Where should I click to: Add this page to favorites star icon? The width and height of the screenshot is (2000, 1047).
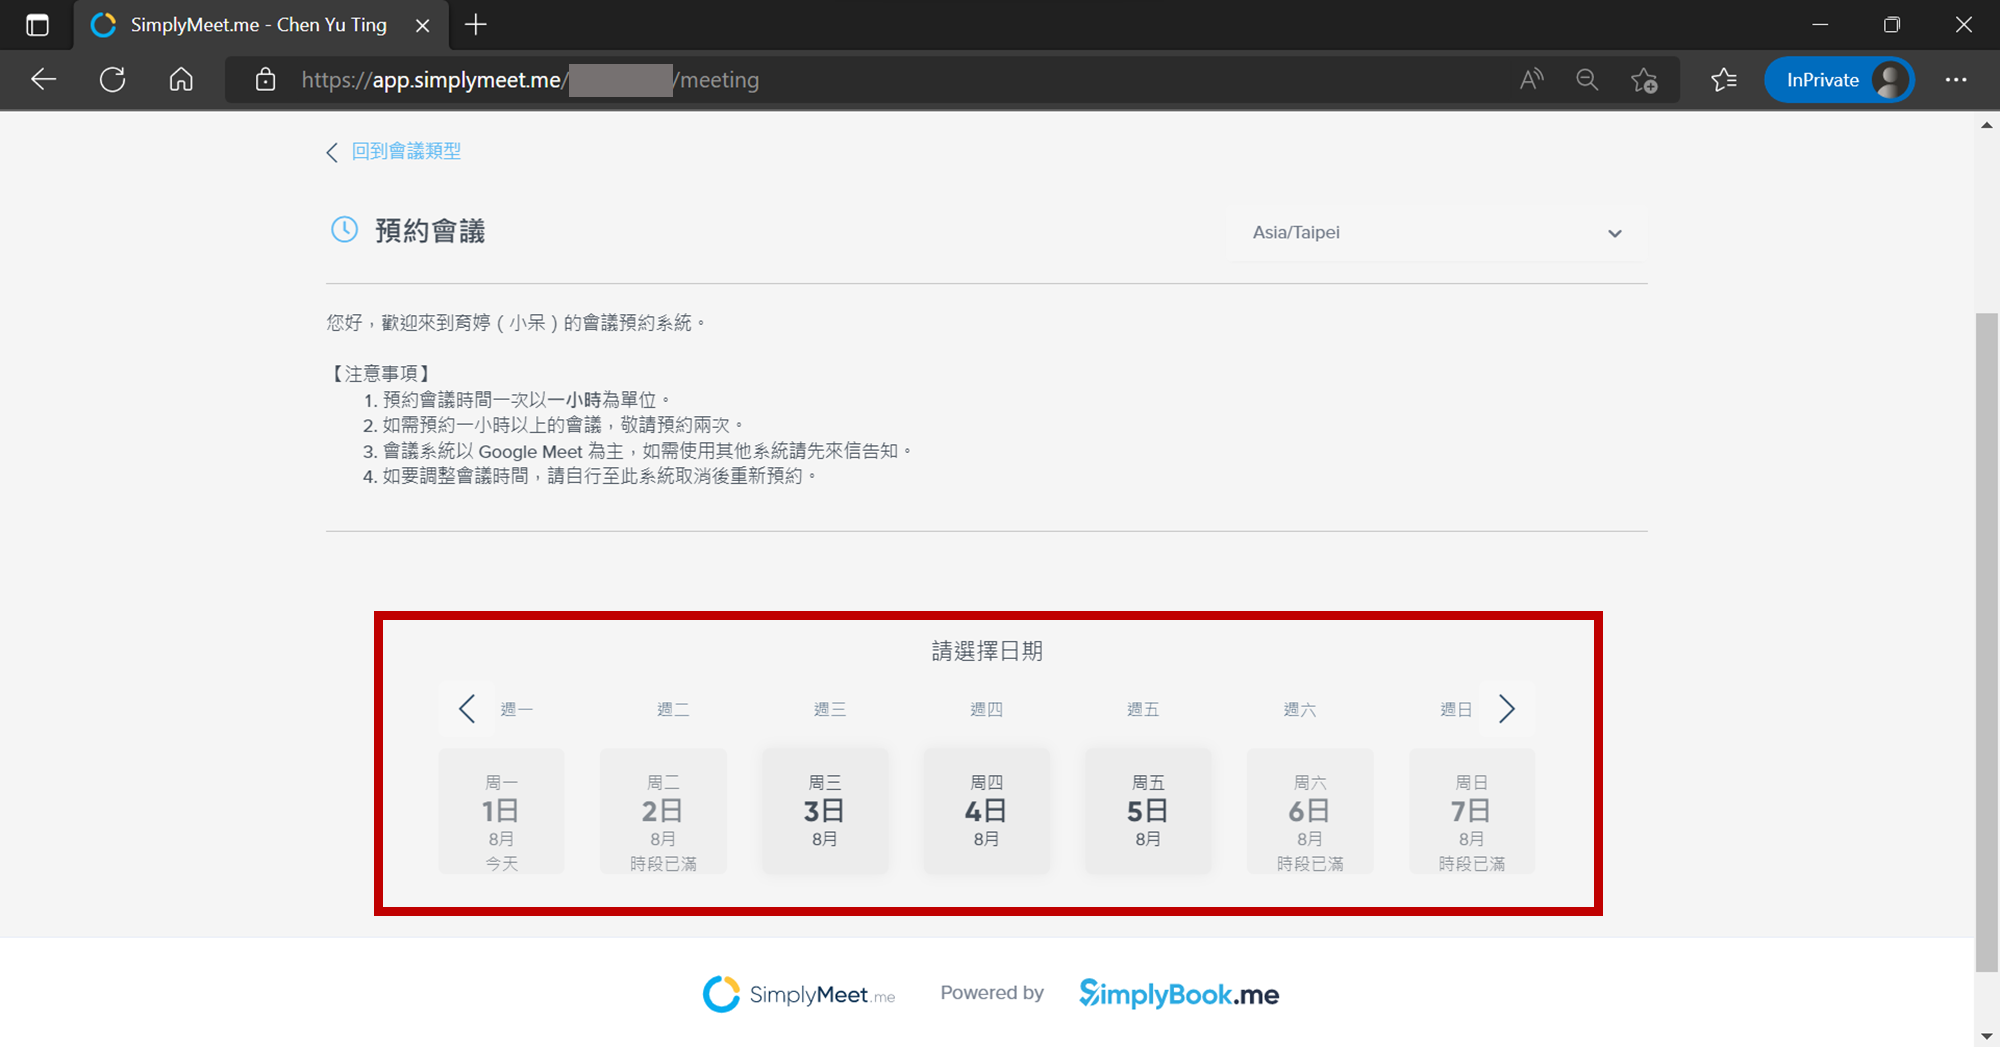[x=1644, y=80]
